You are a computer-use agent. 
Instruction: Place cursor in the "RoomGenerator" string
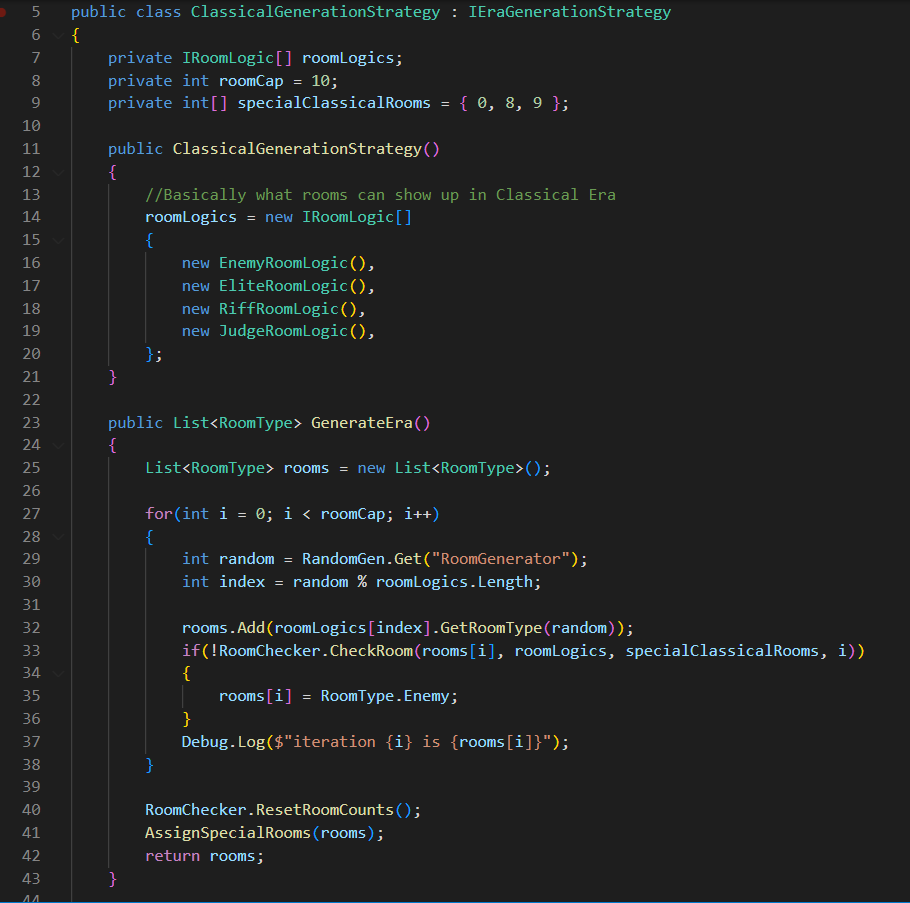coord(500,559)
